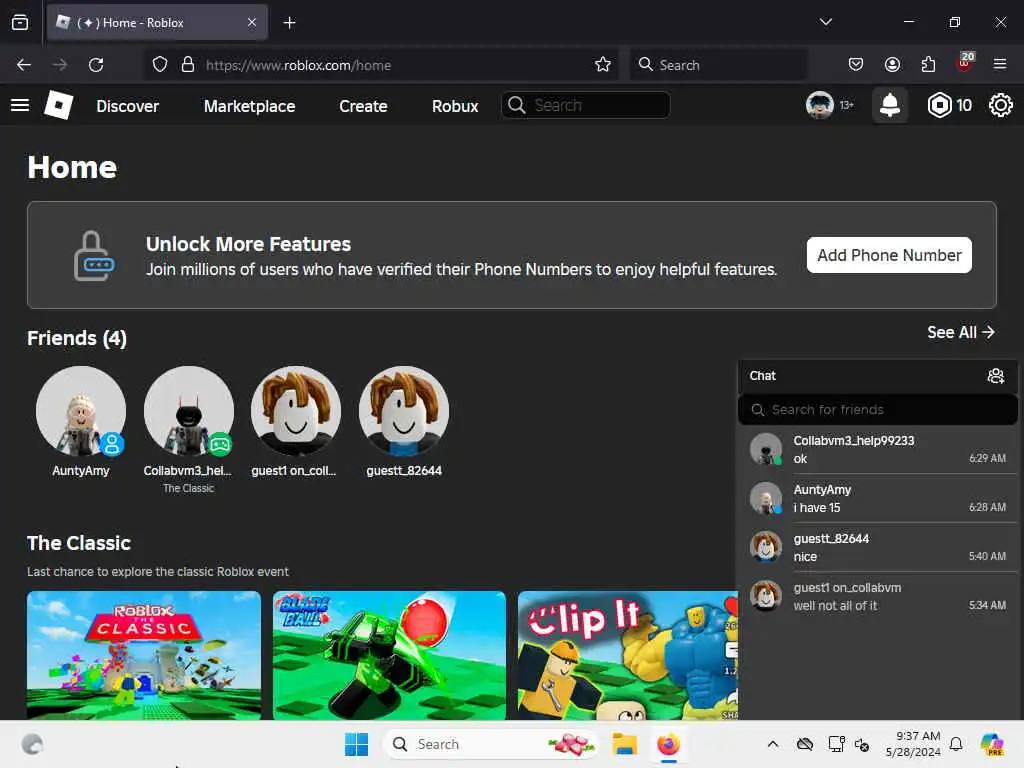Click the Search for friends field

pos(877,409)
